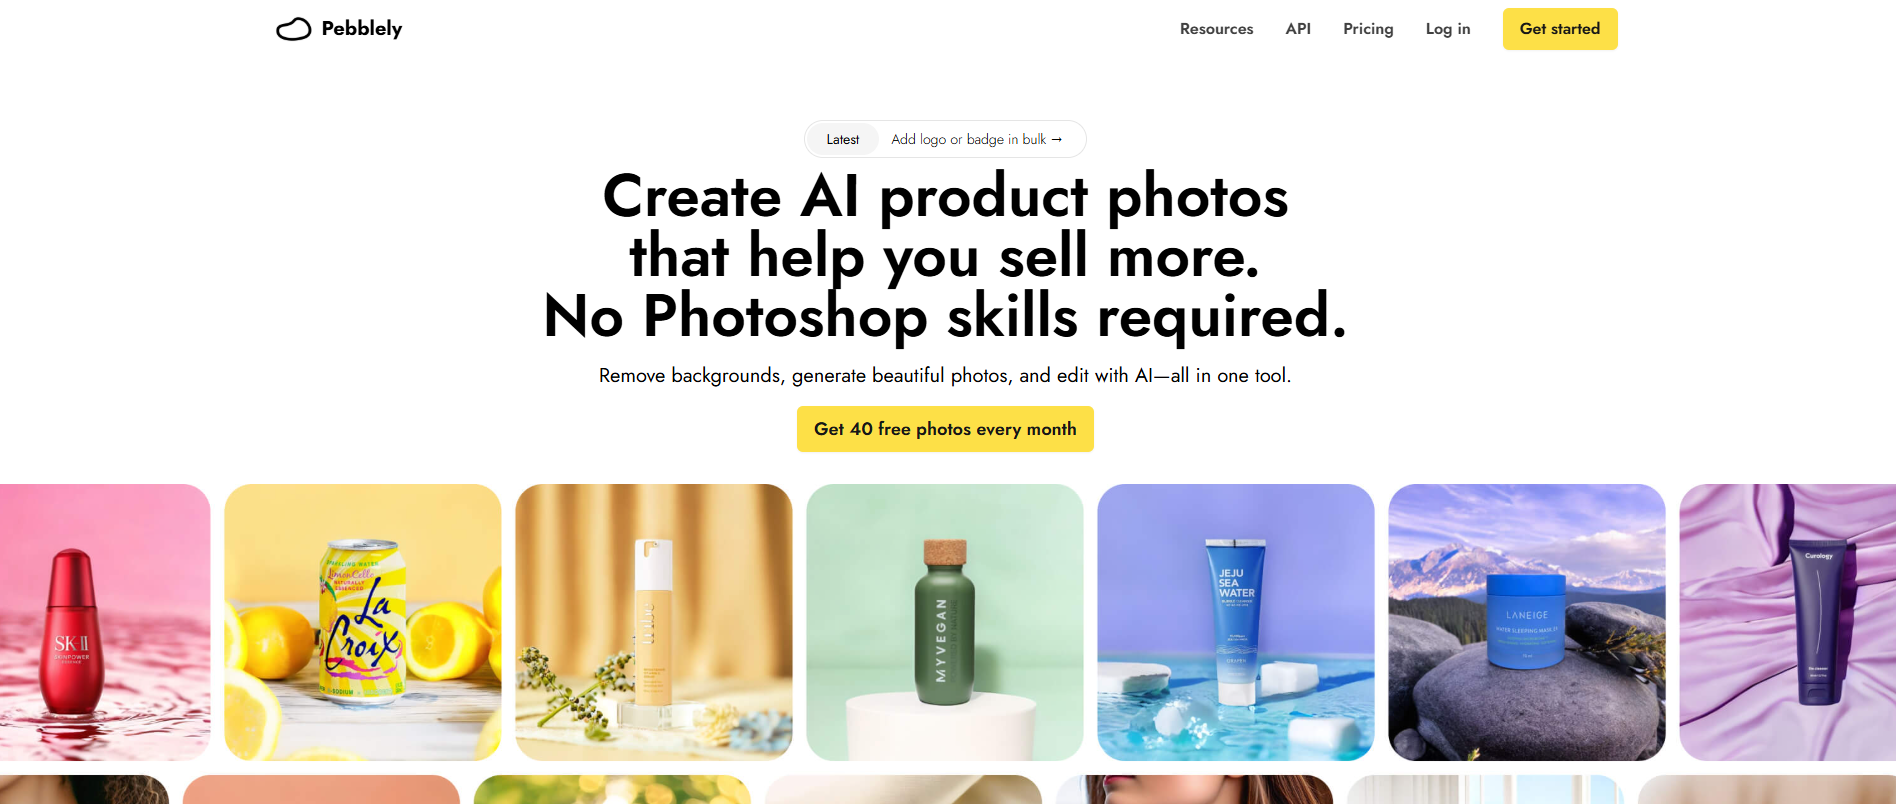
Task: Select the Jeju Sea Water tube photo
Action: coord(1236,622)
